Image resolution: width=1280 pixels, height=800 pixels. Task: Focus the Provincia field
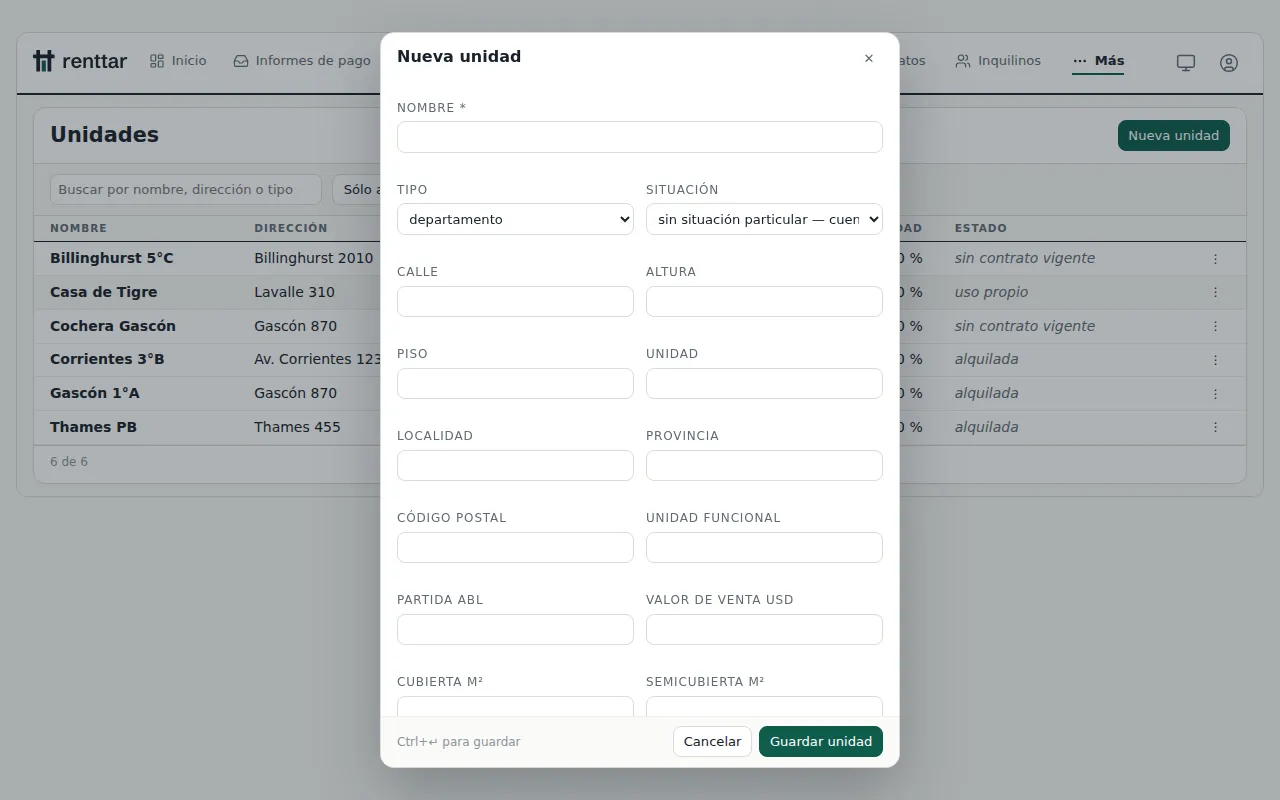click(764, 465)
